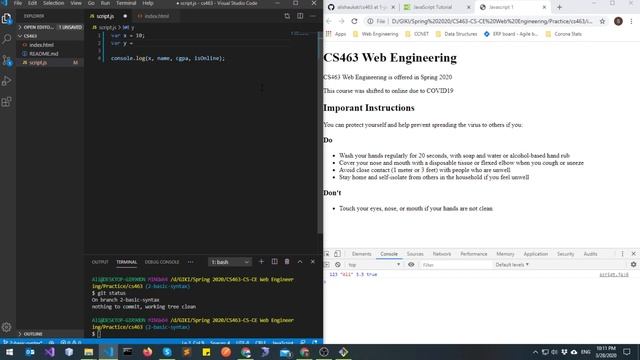
Task: Expand the Outline section
Action: [x=50, y=334]
